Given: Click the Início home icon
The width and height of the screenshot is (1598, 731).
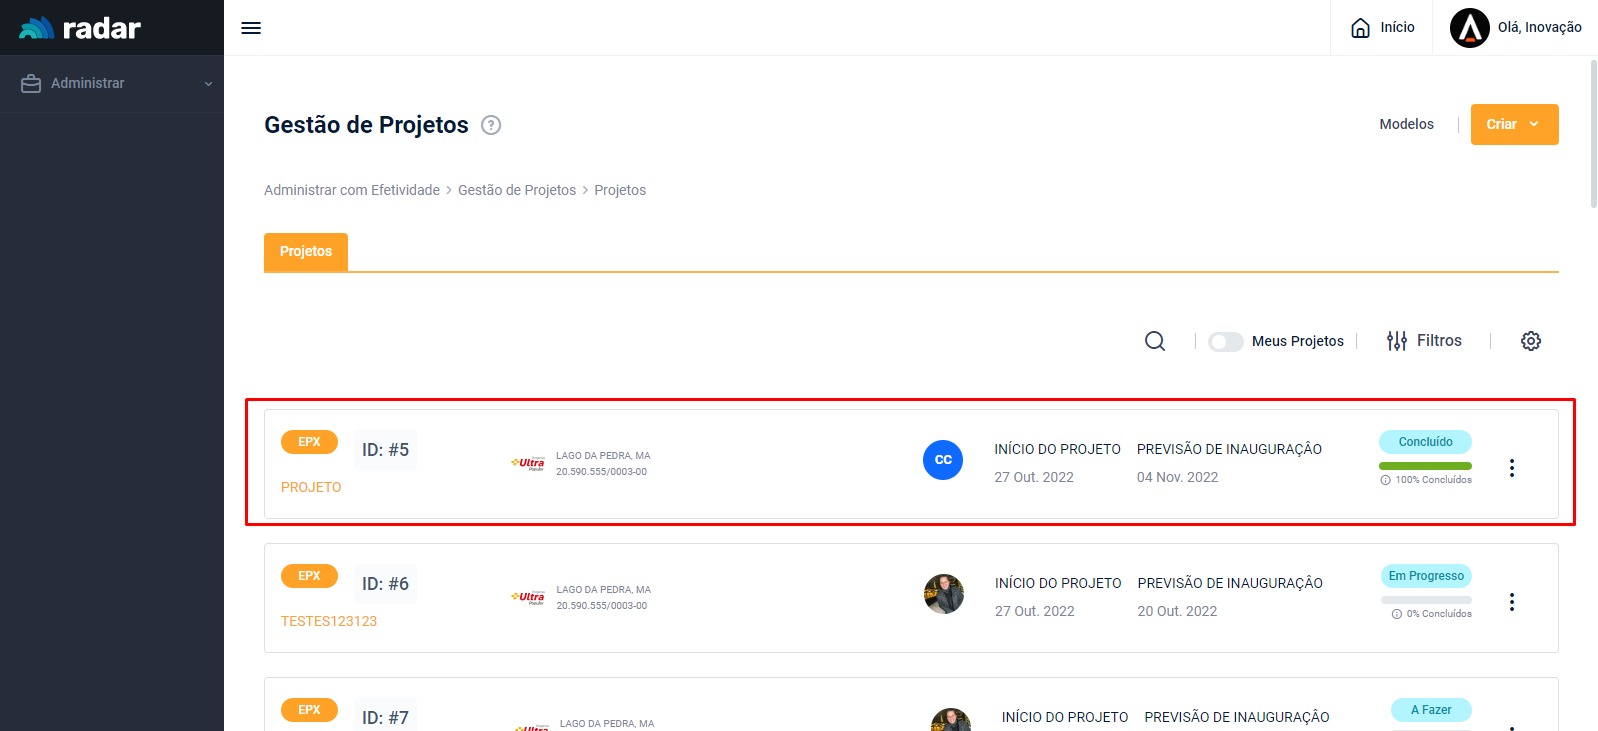Looking at the screenshot, I should pos(1360,28).
